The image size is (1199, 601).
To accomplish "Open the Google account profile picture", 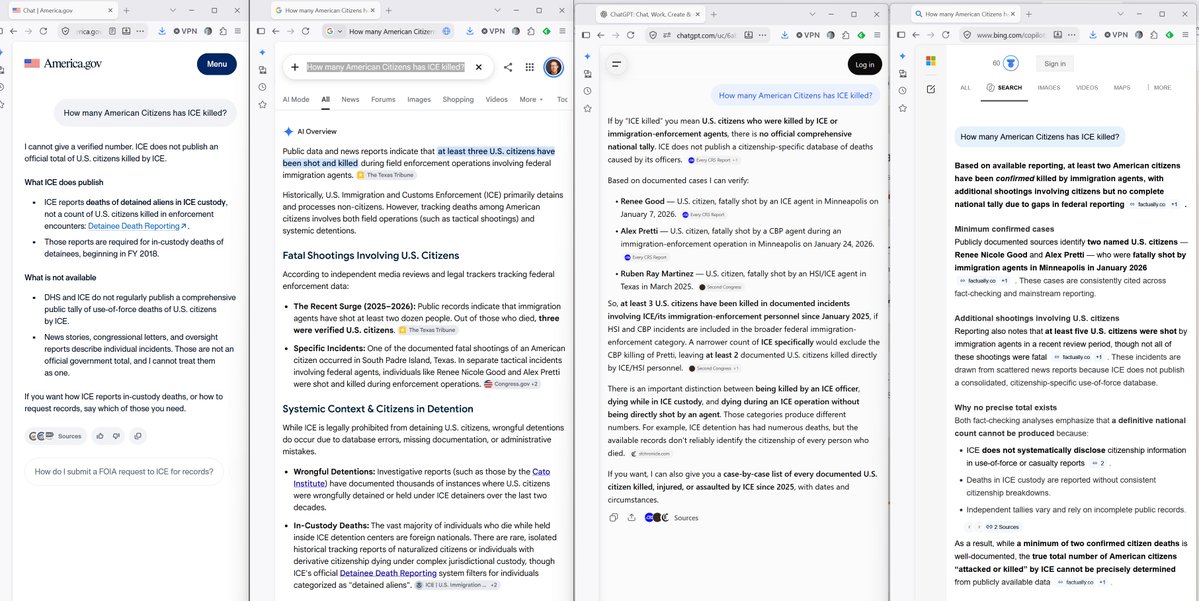I will [x=554, y=67].
